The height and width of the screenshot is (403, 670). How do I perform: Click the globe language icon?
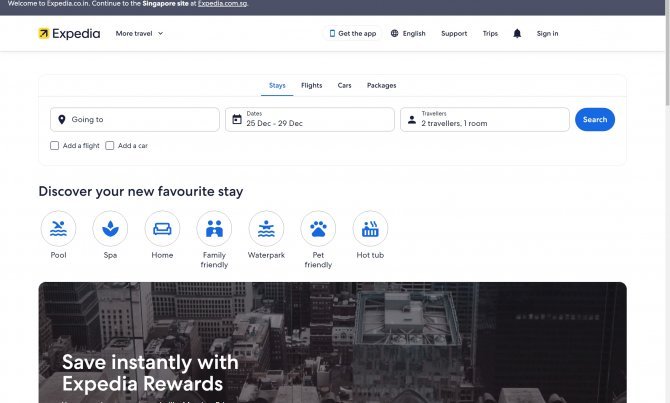(x=394, y=33)
